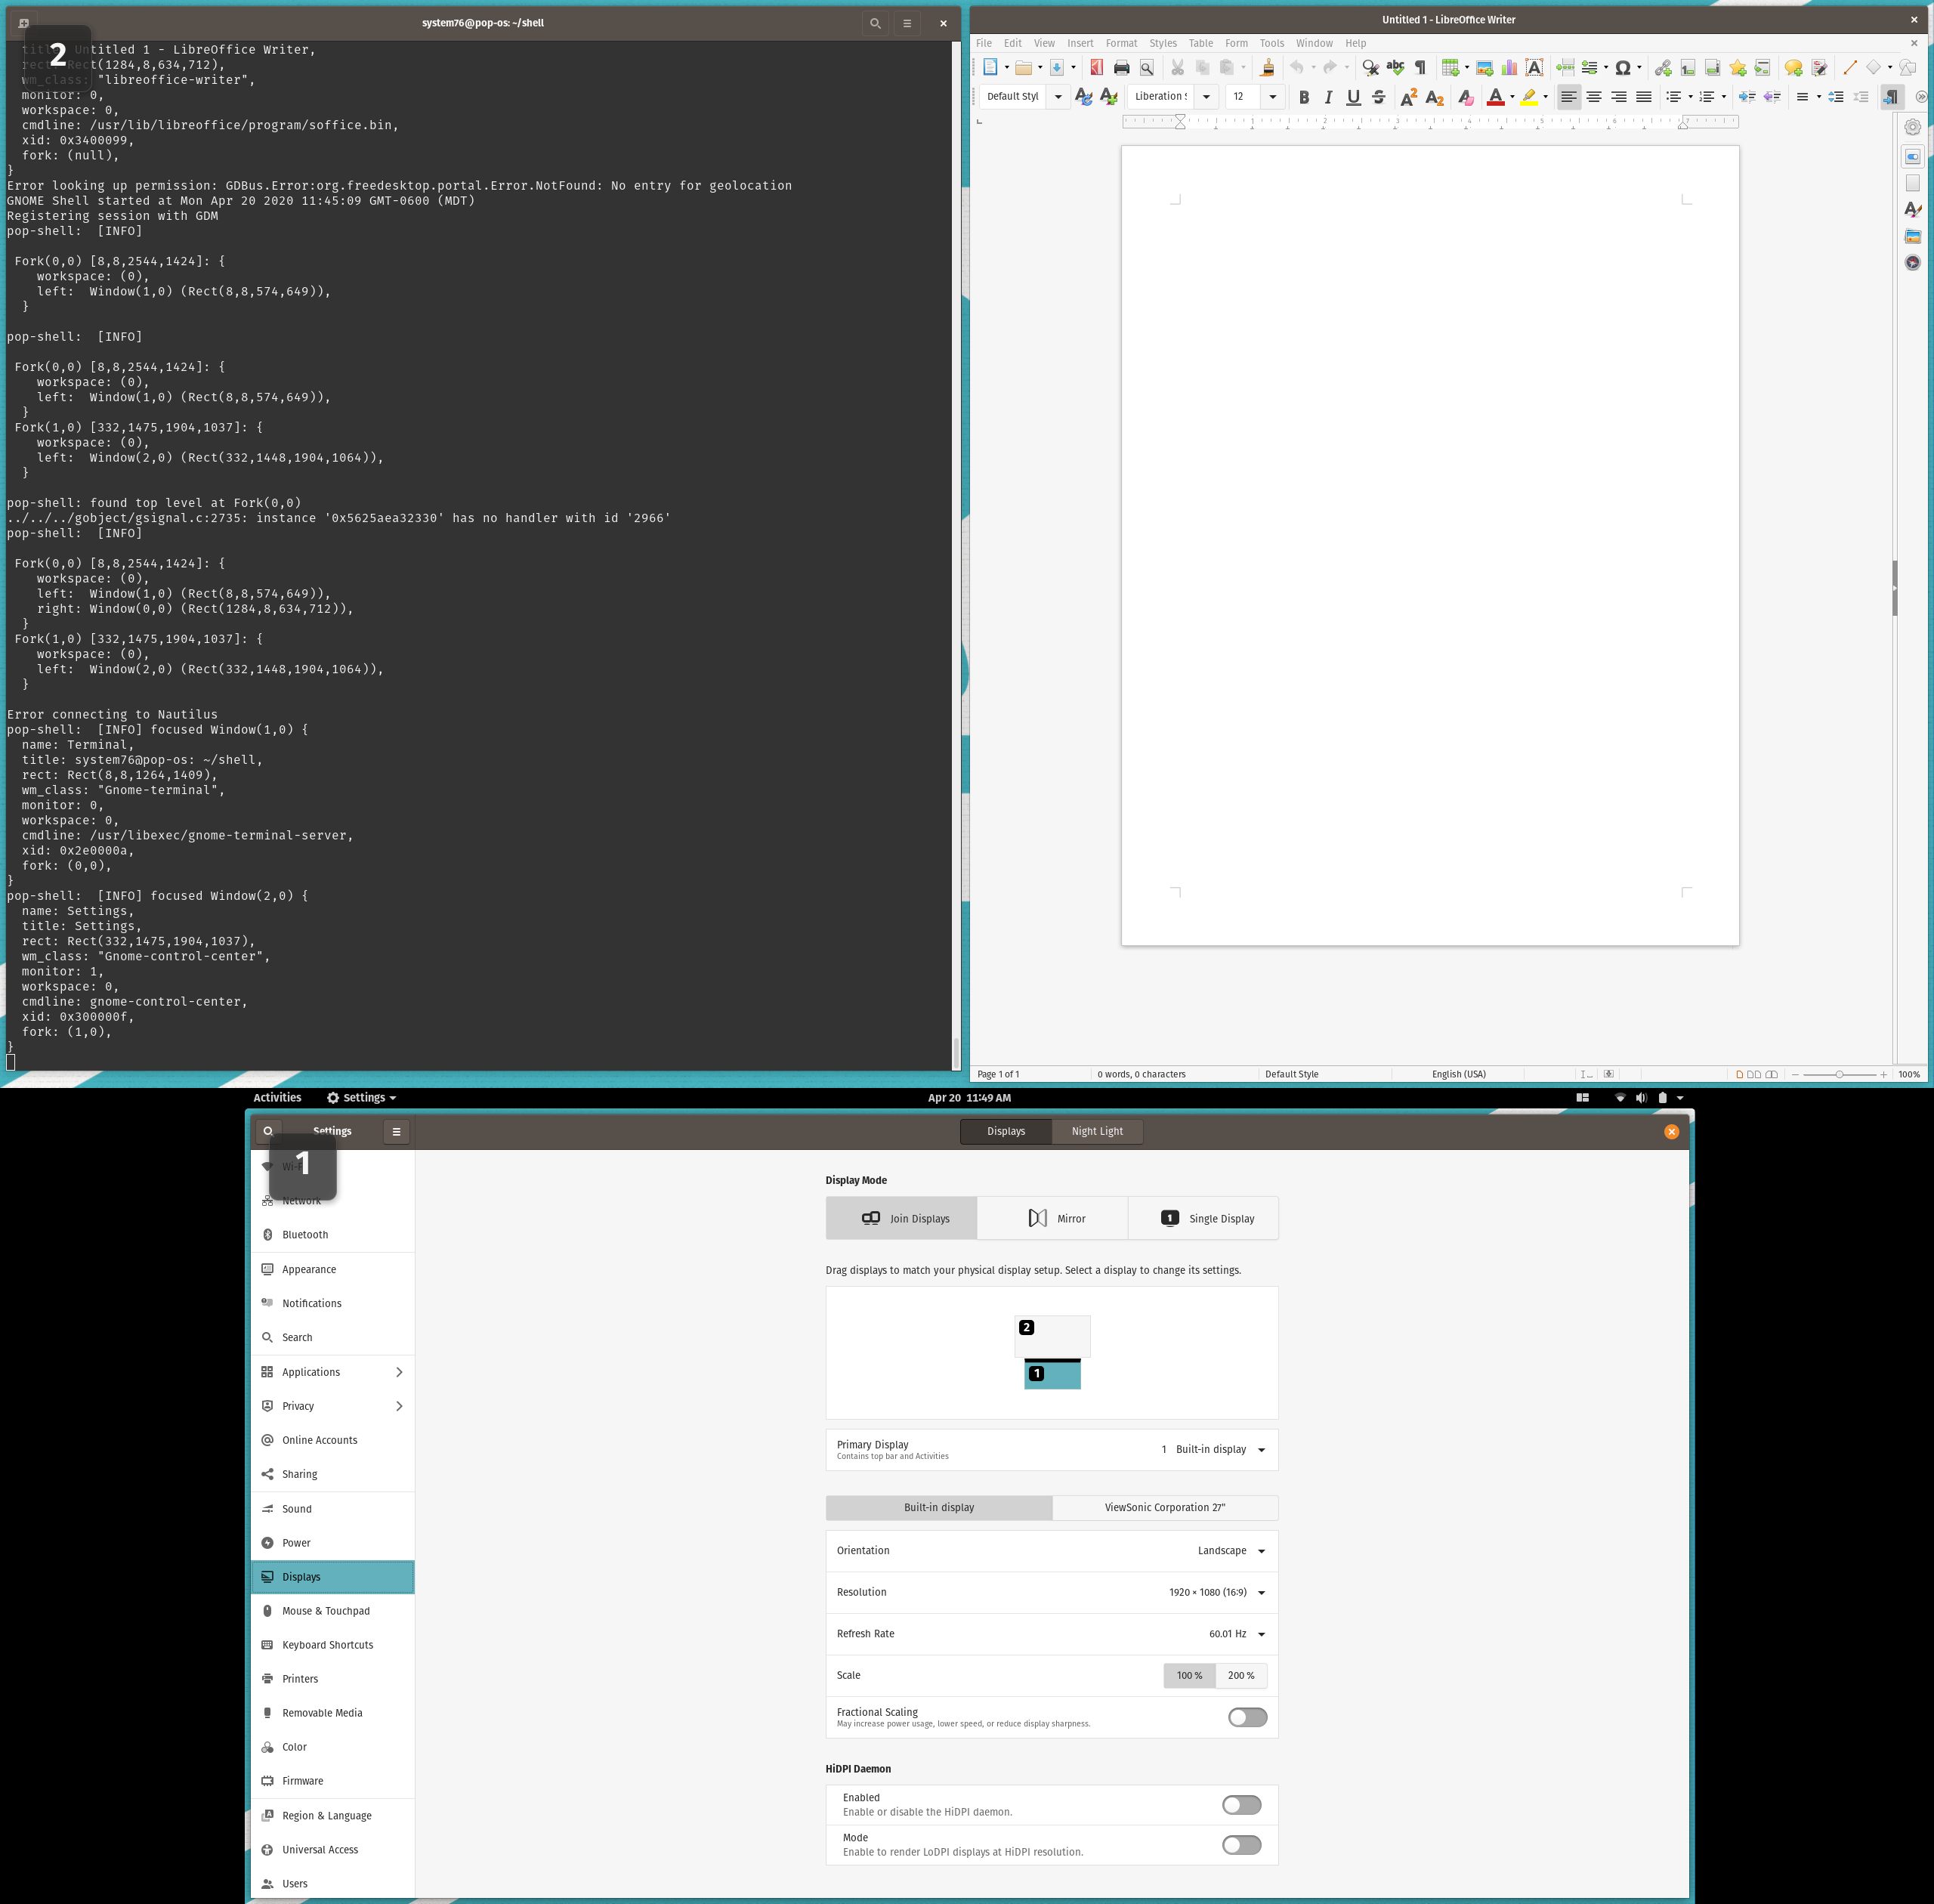Expand Privacy settings chevron
Viewport: 1934px width, 1904px height.
(x=399, y=1406)
